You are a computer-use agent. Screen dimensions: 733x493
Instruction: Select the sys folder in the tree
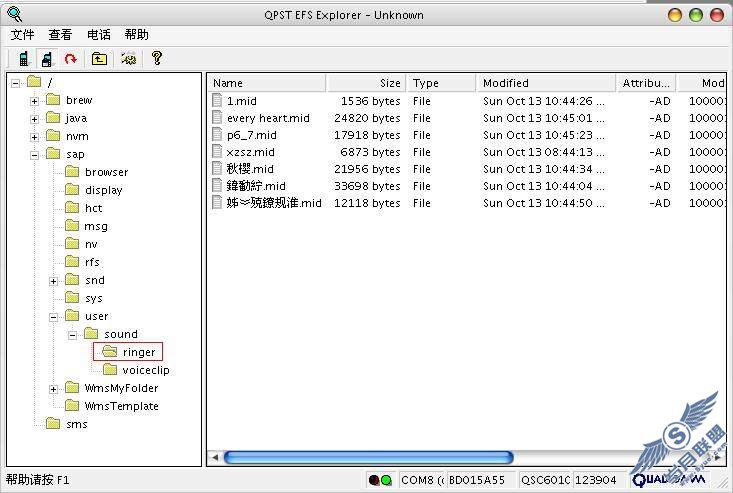(x=93, y=298)
